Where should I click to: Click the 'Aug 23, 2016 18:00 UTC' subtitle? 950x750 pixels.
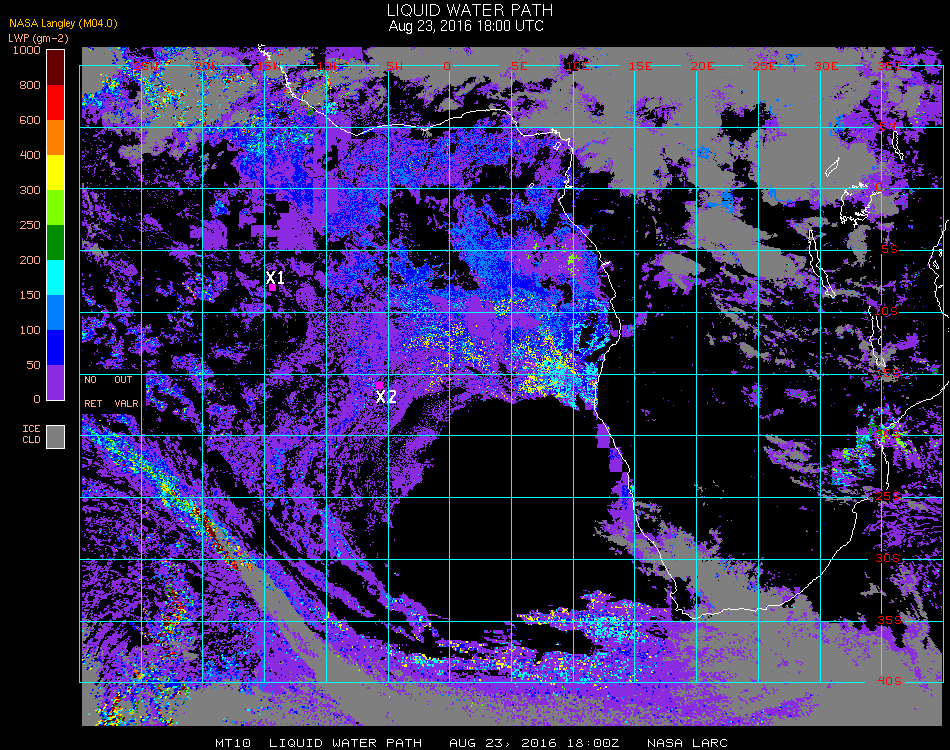(x=466, y=26)
